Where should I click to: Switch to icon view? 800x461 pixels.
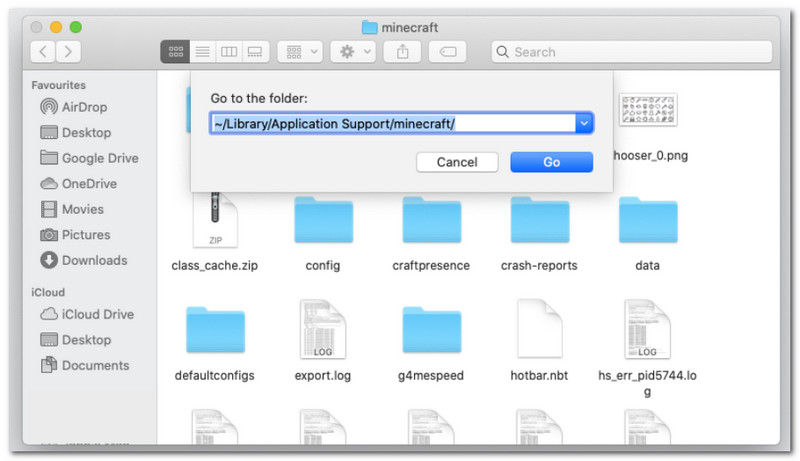click(176, 52)
